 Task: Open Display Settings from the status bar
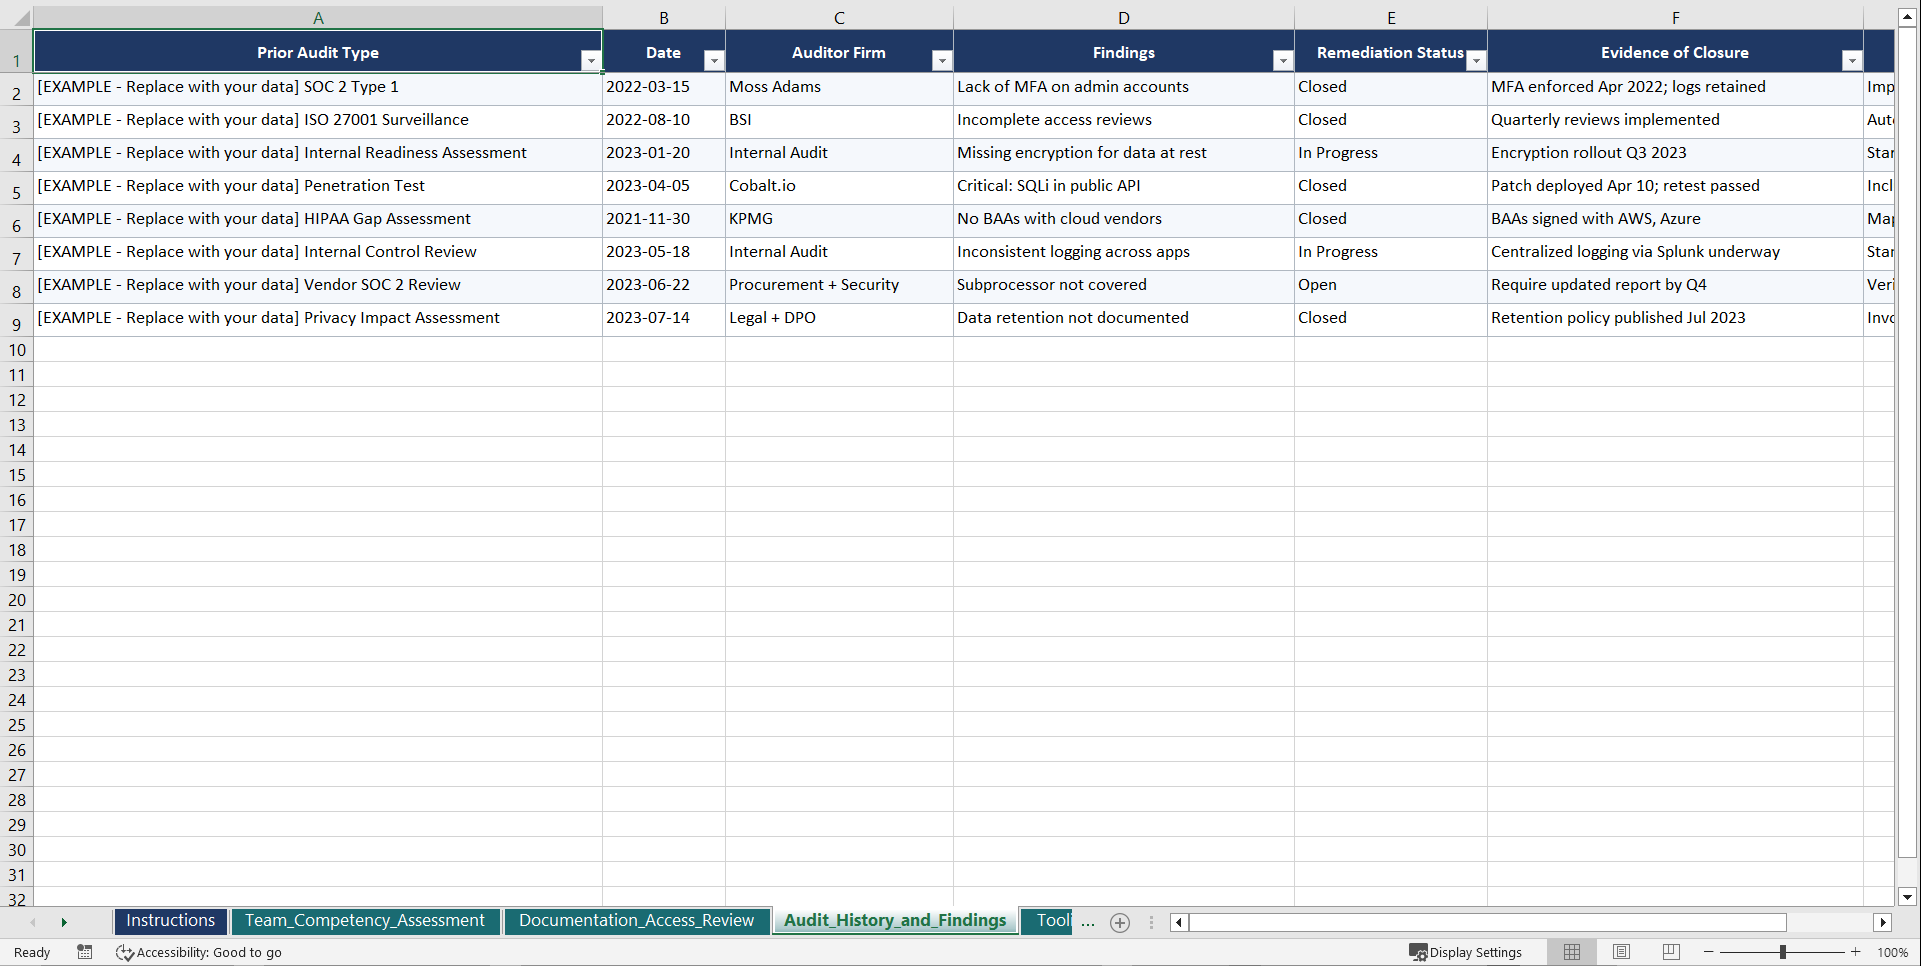(1466, 952)
